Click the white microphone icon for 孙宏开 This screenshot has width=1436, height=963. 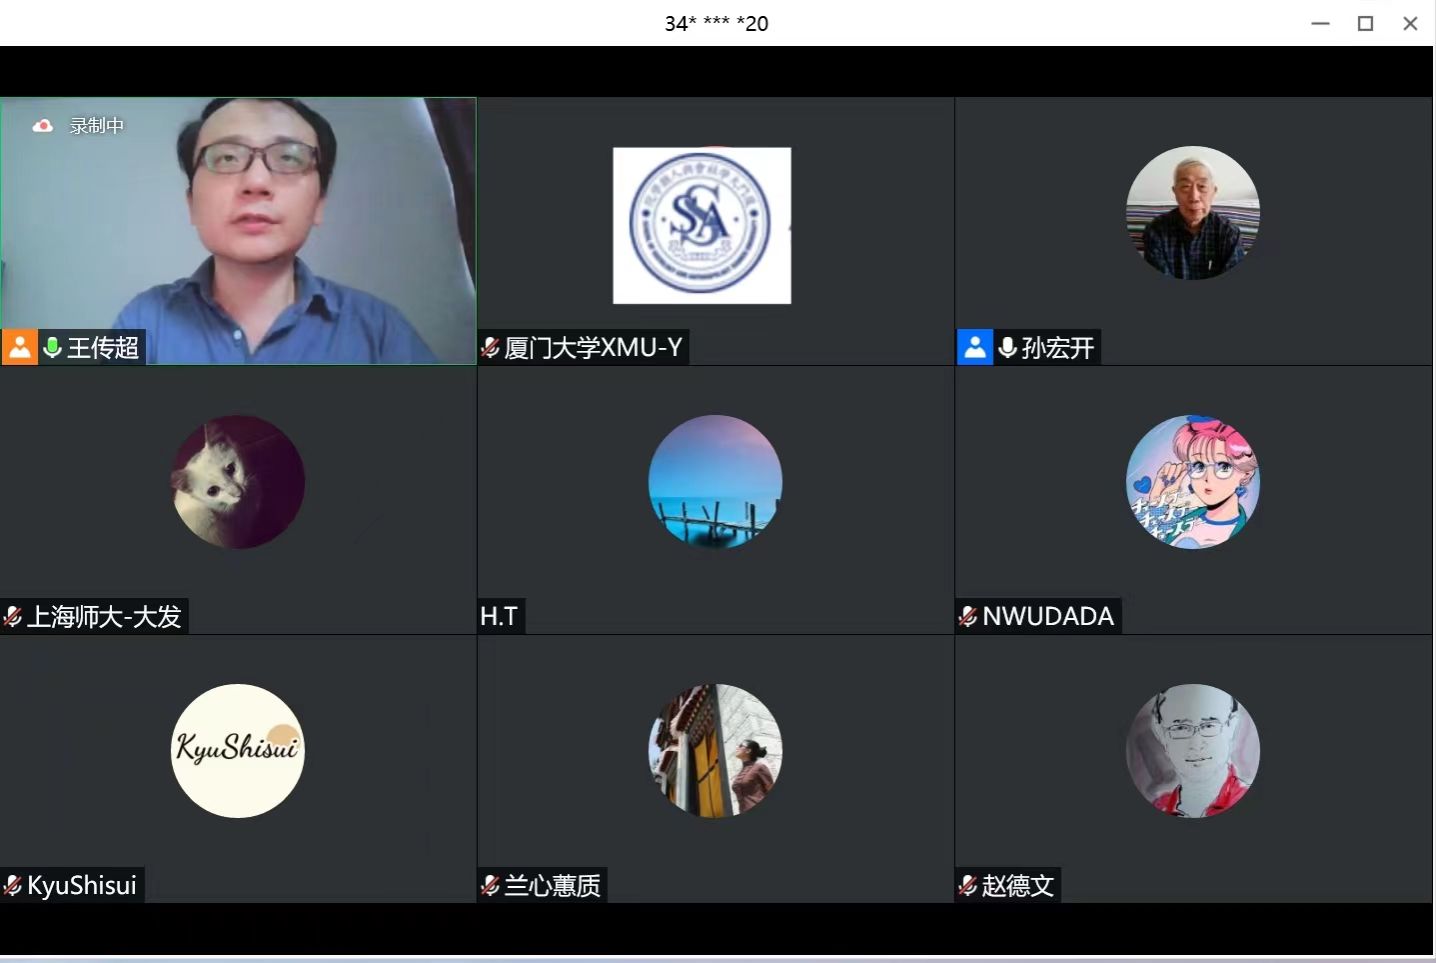pyautogui.click(x=1008, y=347)
